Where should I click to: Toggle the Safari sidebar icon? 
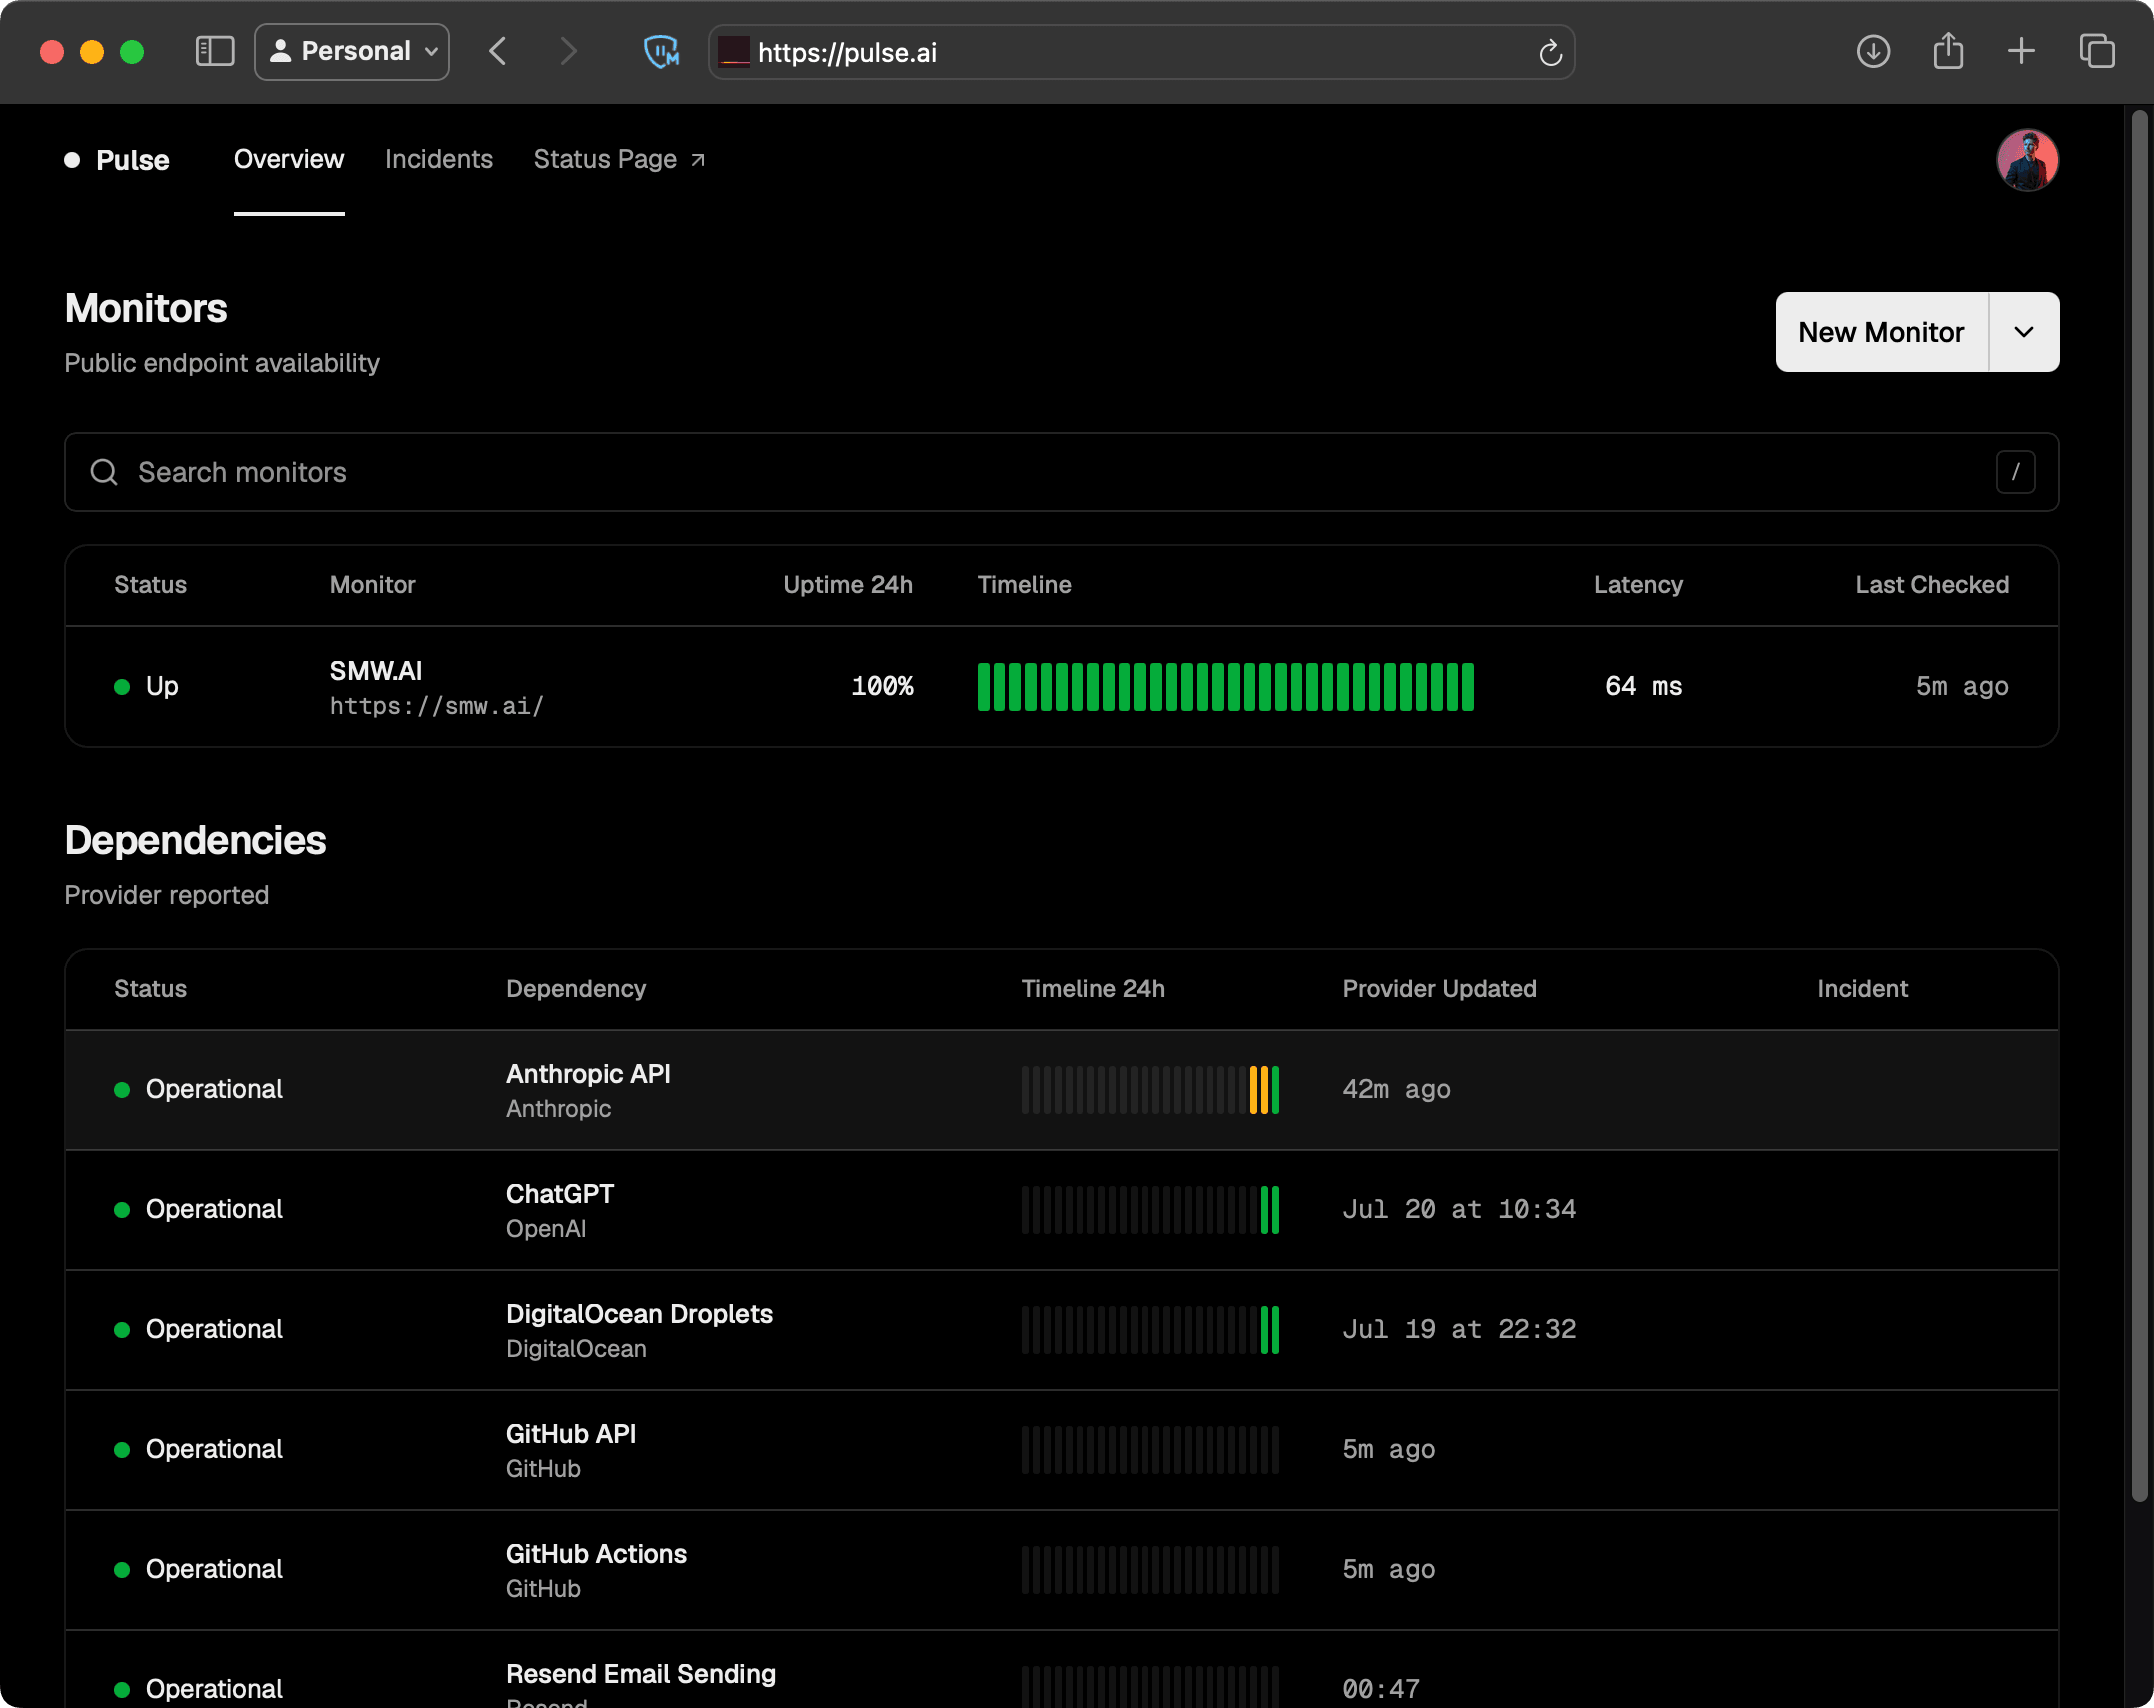click(x=214, y=51)
